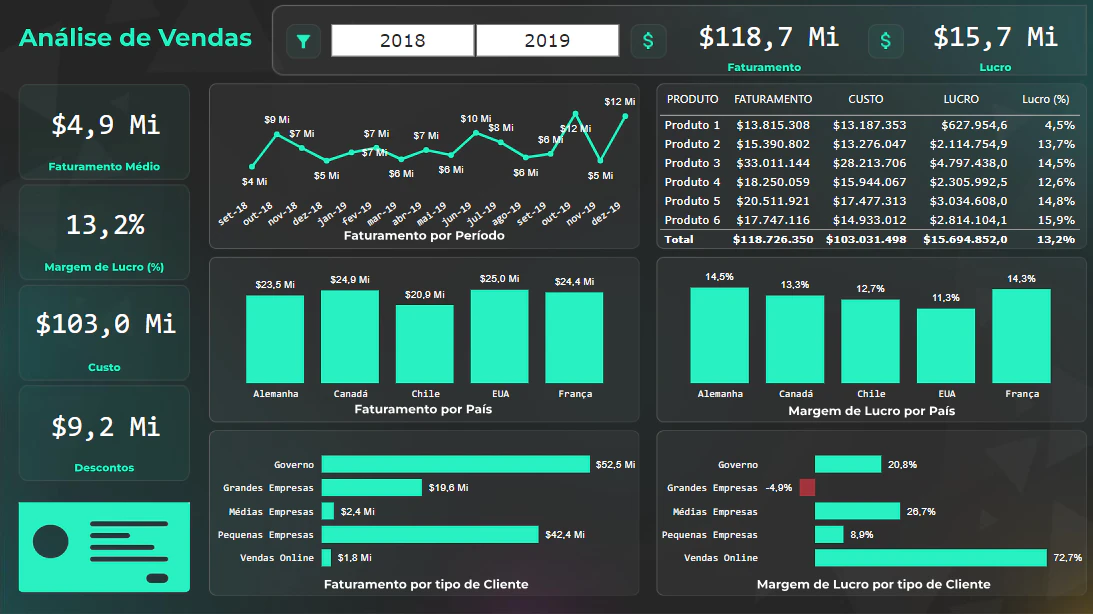
Task: Click the nov-19 $5 Mi line point
Action: (600, 161)
